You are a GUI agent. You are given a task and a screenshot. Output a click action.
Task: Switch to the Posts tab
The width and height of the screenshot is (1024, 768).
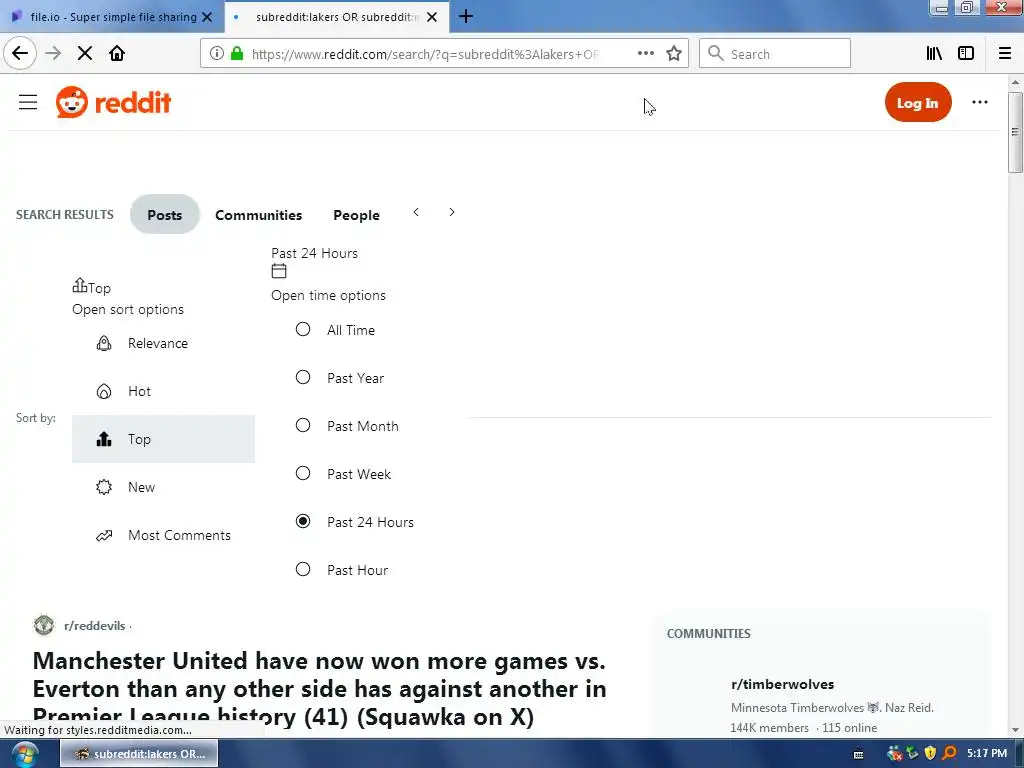point(165,215)
